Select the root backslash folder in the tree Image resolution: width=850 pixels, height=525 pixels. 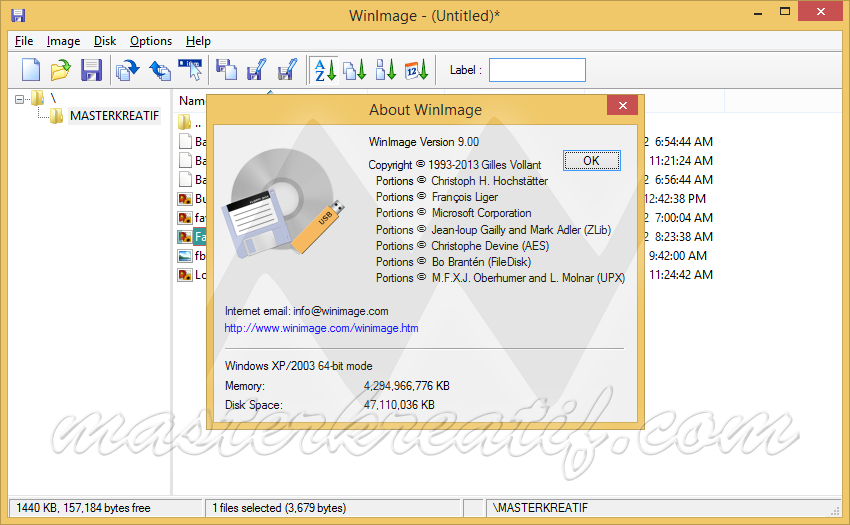[x=53, y=98]
